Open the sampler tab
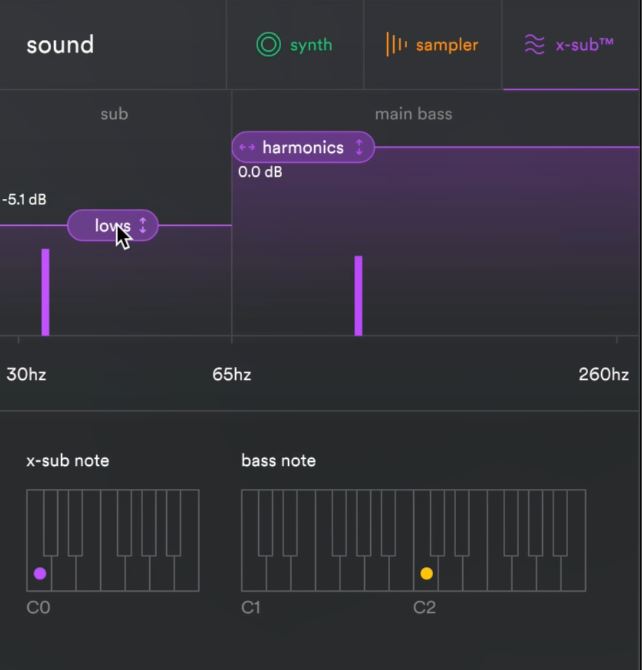The image size is (642, 670). pyautogui.click(x=432, y=45)
